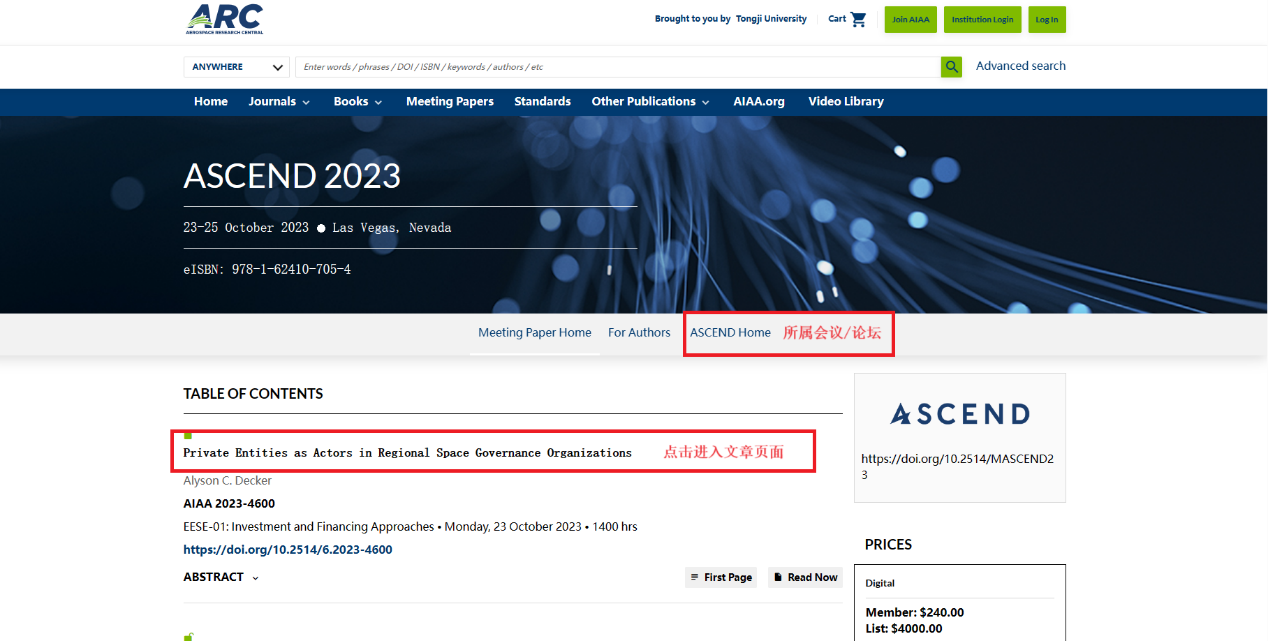The height and width of the screenshot is (641, 1268).
Task: Click the AIAA 2023-4600 paper number
Action: click(229, 504)
